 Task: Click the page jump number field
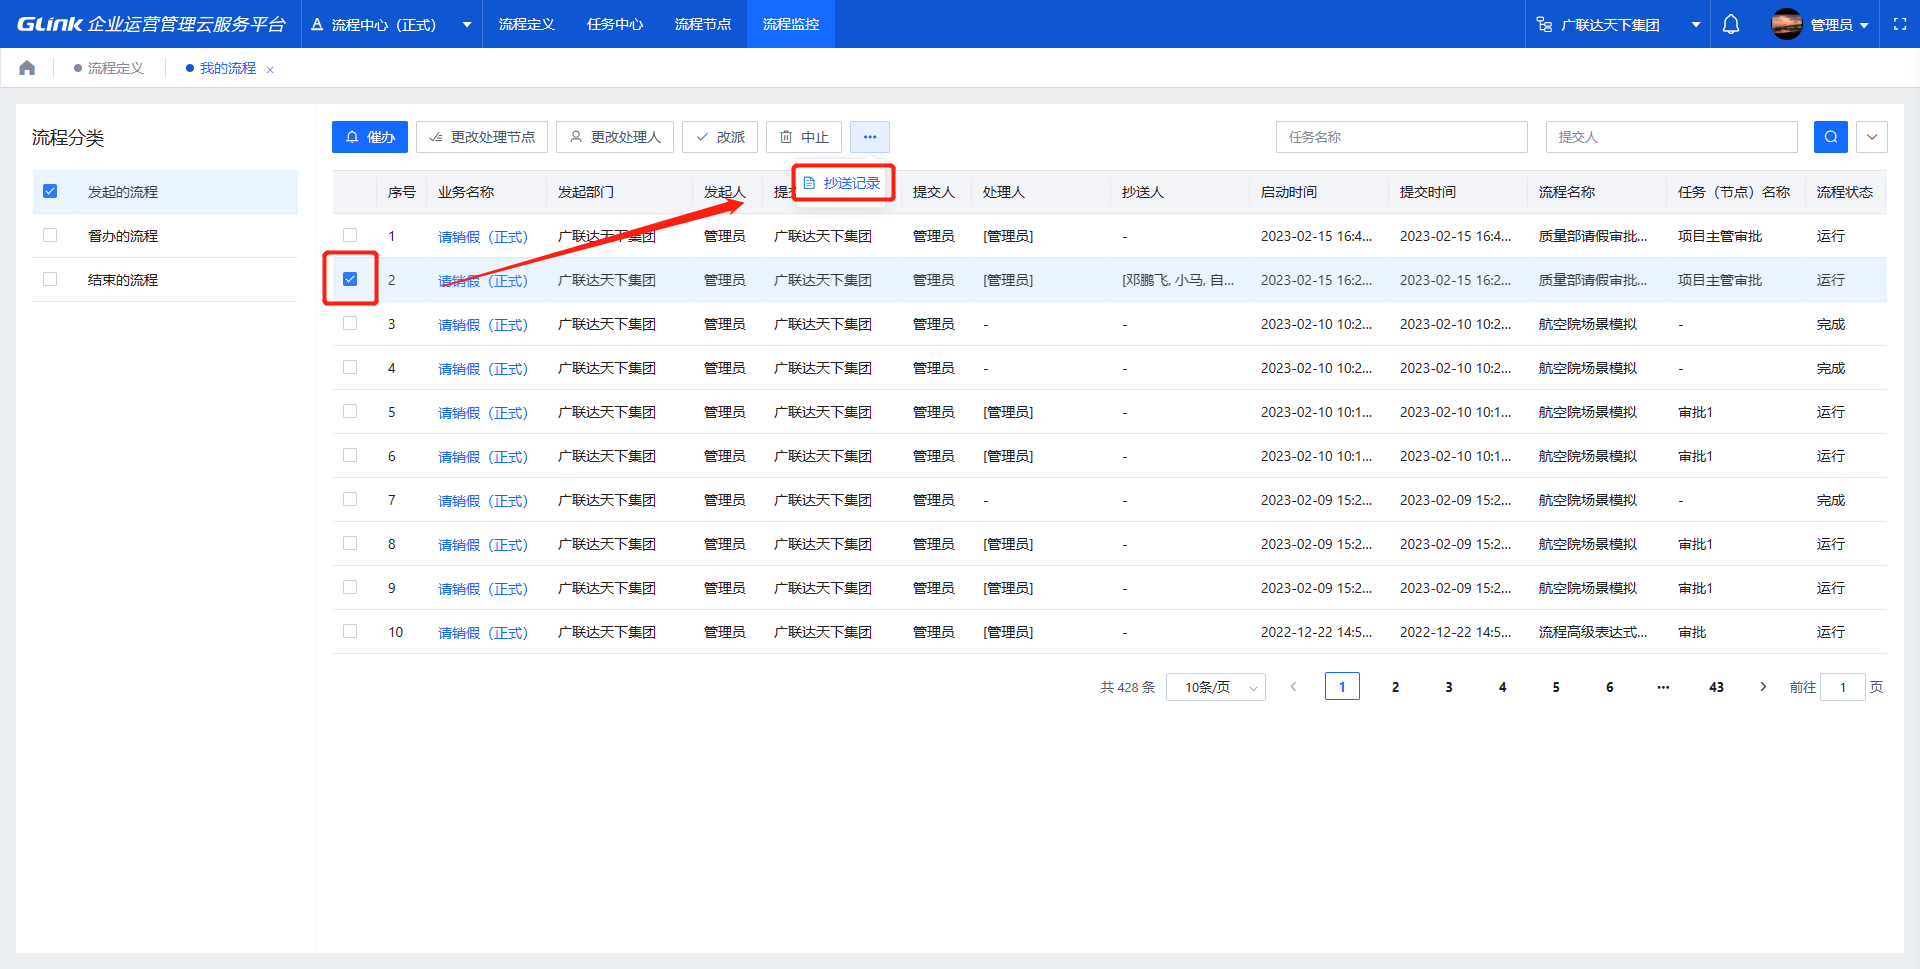click(1843, 687)
